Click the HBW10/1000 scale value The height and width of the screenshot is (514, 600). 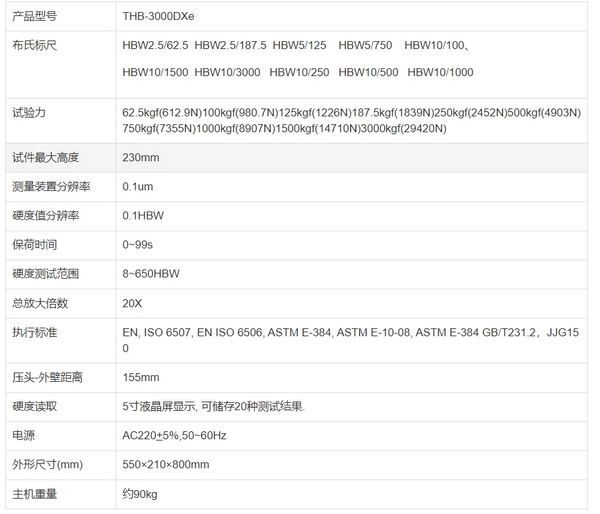[x=440, y=72]
